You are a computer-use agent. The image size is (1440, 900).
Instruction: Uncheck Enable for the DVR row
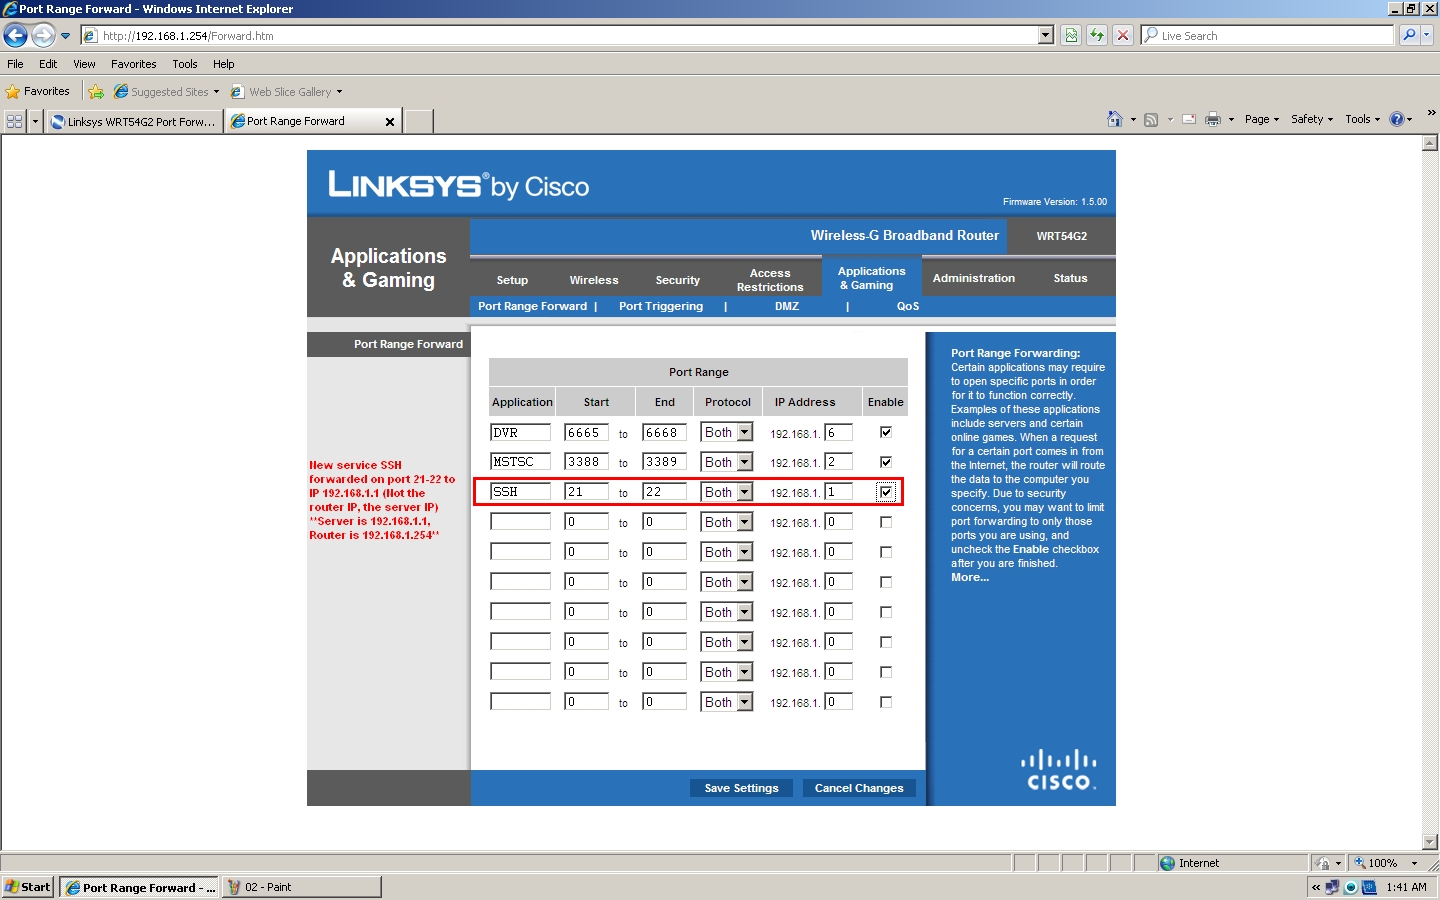(x=886, y=432)
